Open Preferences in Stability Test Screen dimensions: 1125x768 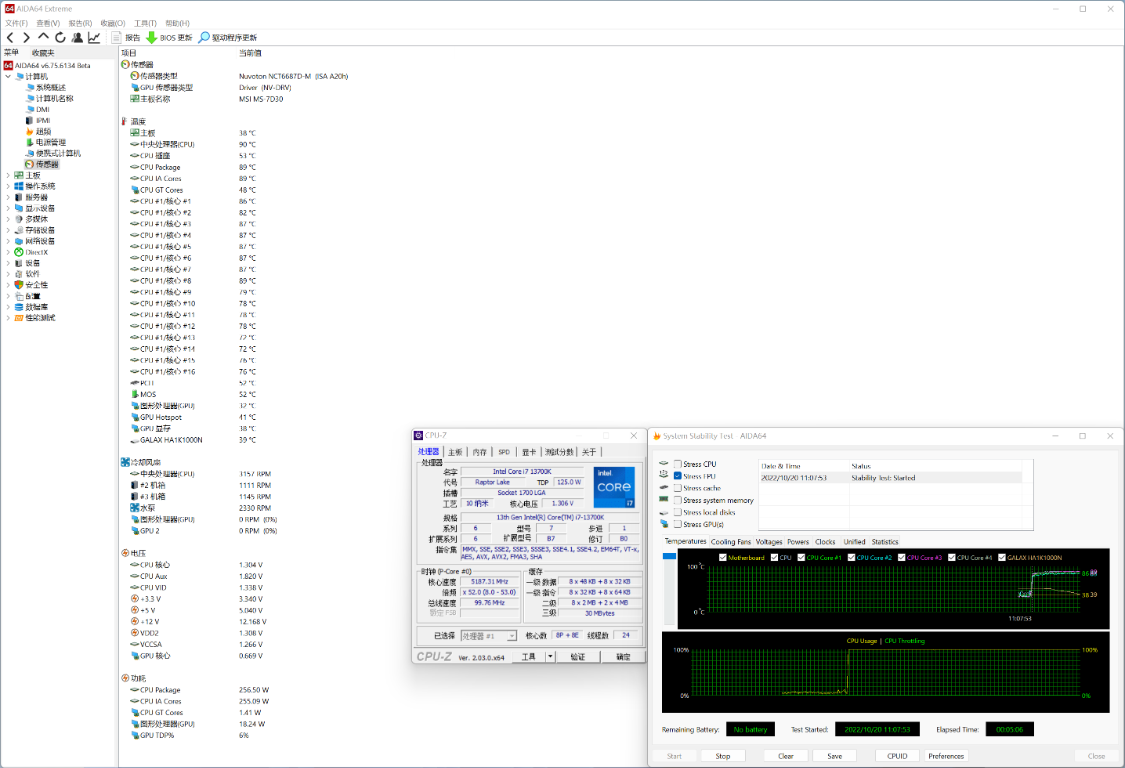coord(946,756)
